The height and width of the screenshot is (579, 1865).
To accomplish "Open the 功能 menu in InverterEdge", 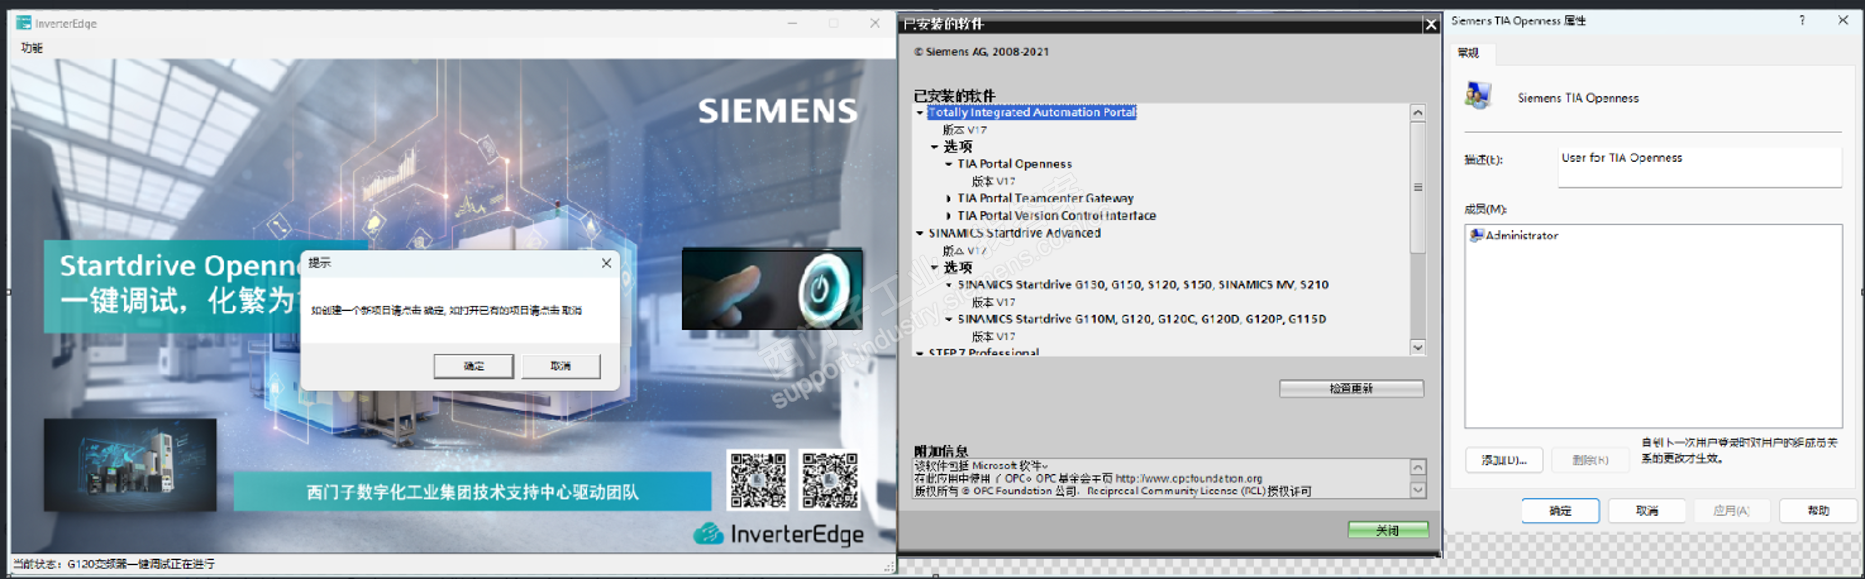I will (x=32, y=48).
